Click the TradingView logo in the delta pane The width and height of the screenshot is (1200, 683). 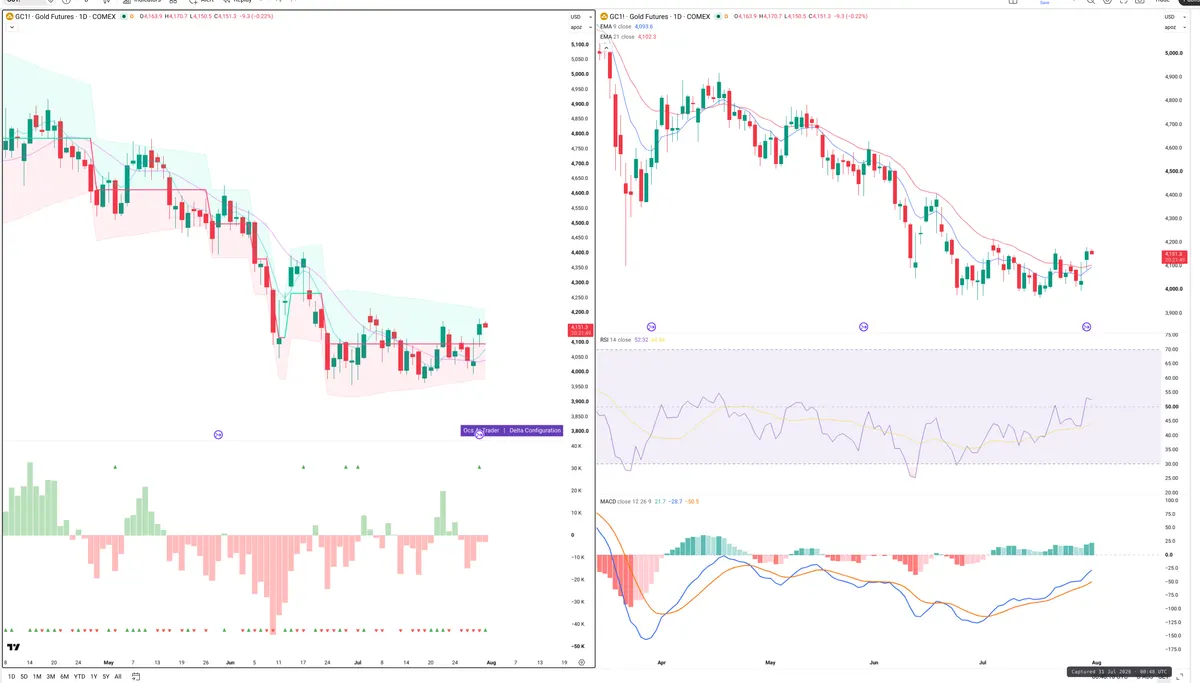pyautogui.click(x=13, y=647)
